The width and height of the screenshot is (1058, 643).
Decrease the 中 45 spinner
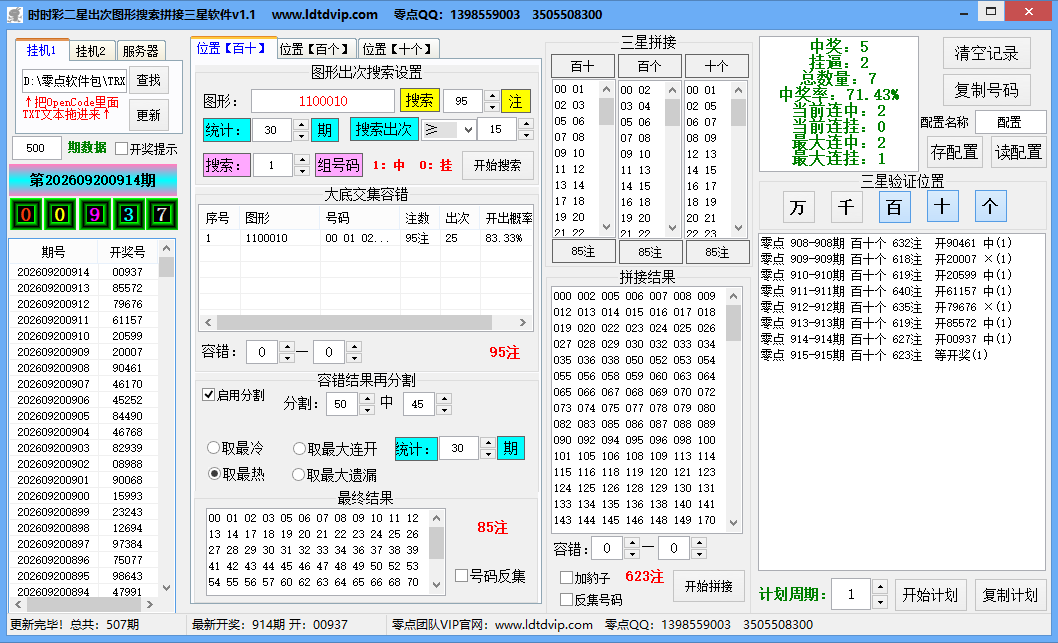tap(444, 409)
